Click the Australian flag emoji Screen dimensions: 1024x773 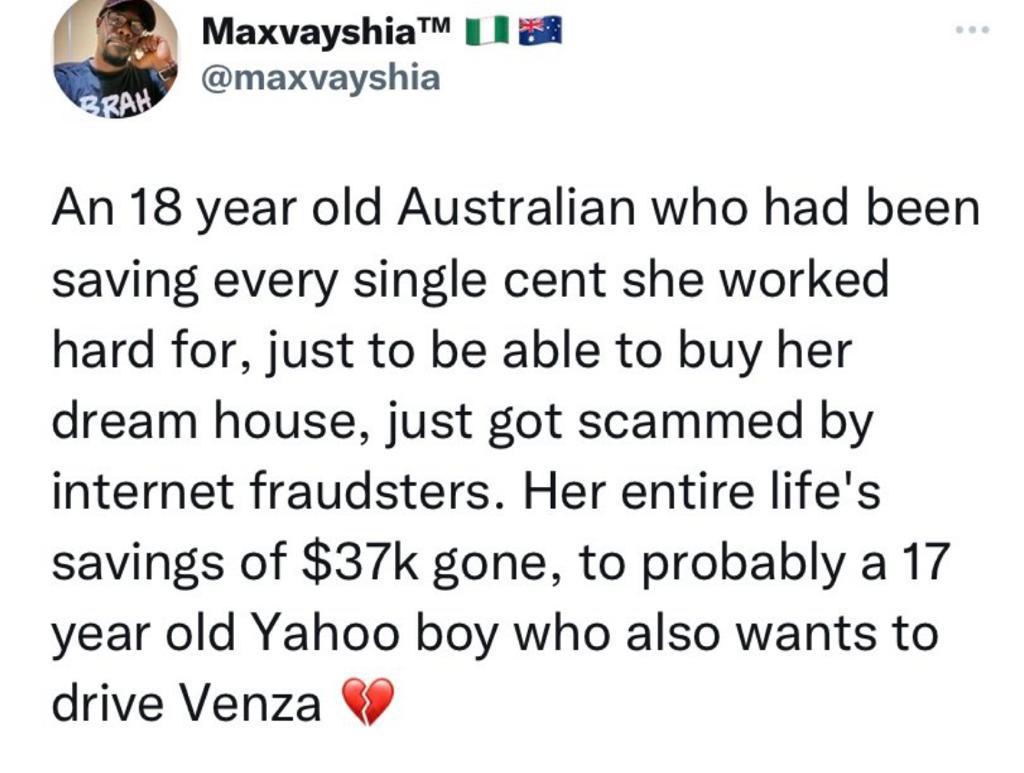click(x=542, y=33)
